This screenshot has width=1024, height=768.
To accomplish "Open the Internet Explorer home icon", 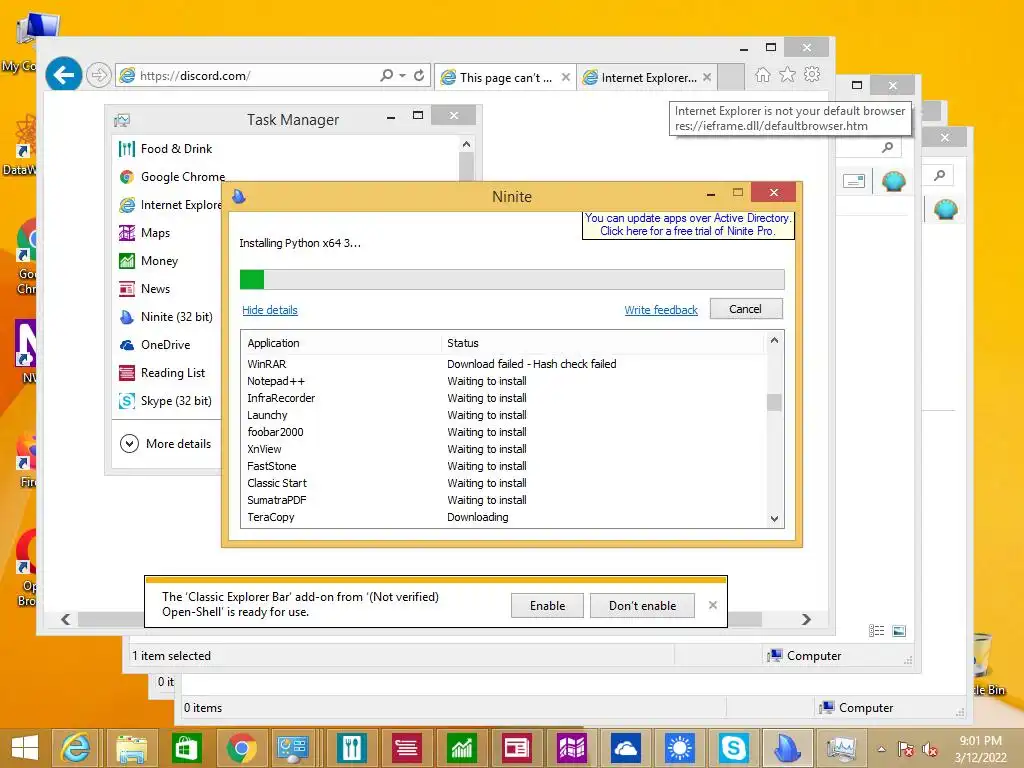I will point(762,74).
